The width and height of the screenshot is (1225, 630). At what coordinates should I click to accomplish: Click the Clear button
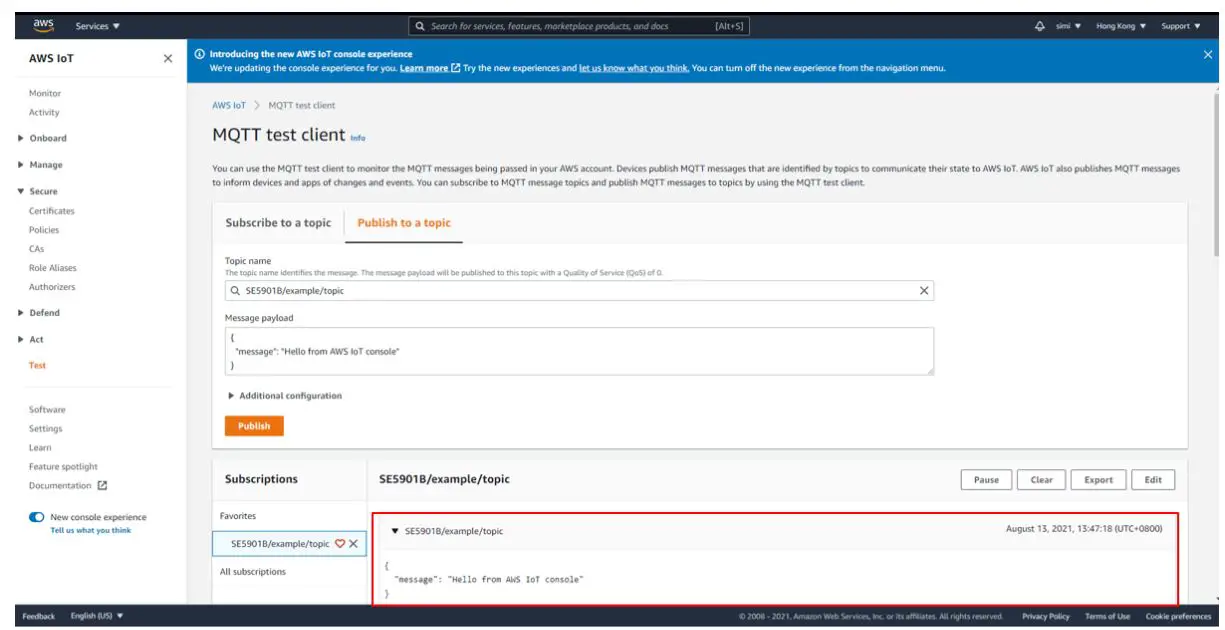[x=1042, y=480]
